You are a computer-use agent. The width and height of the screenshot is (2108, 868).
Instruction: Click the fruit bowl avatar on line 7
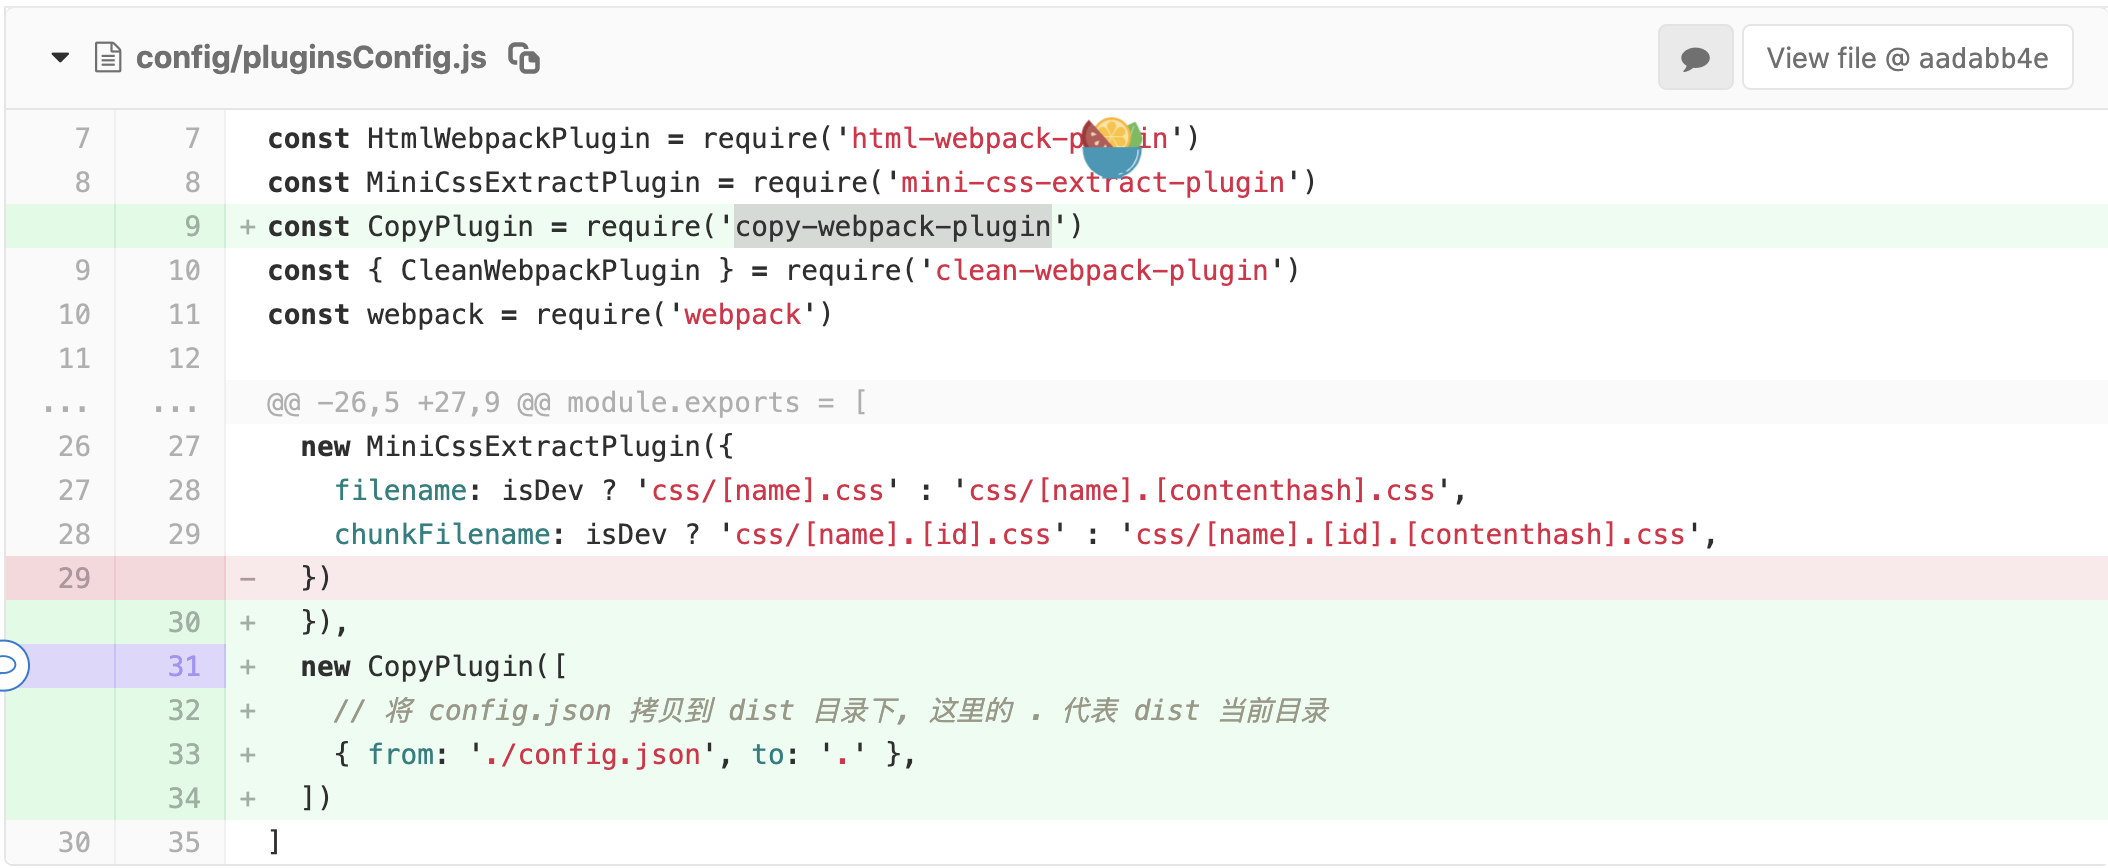pos(1111,146)
